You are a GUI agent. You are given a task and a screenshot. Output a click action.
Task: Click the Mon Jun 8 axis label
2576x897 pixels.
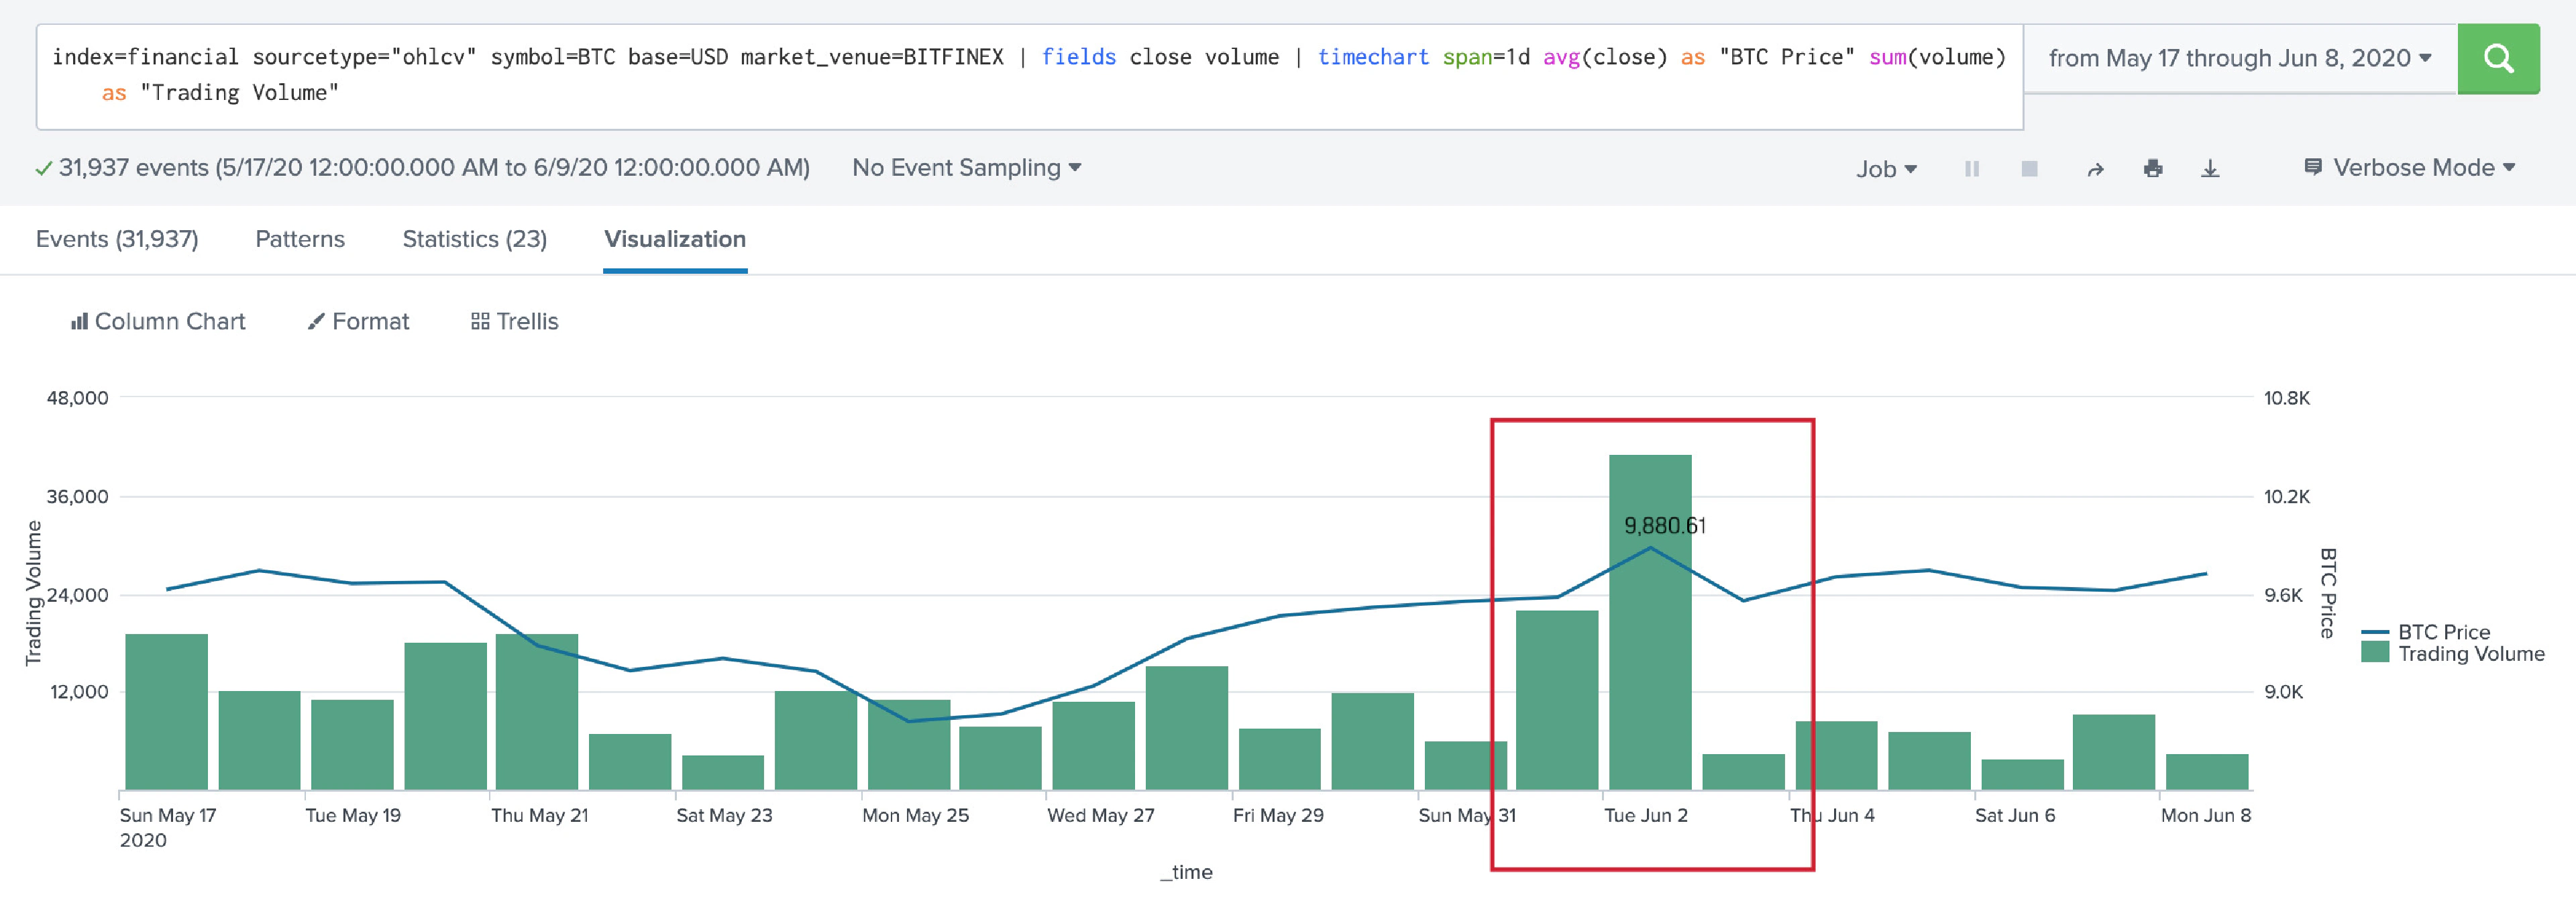[x=2205, y=815]
